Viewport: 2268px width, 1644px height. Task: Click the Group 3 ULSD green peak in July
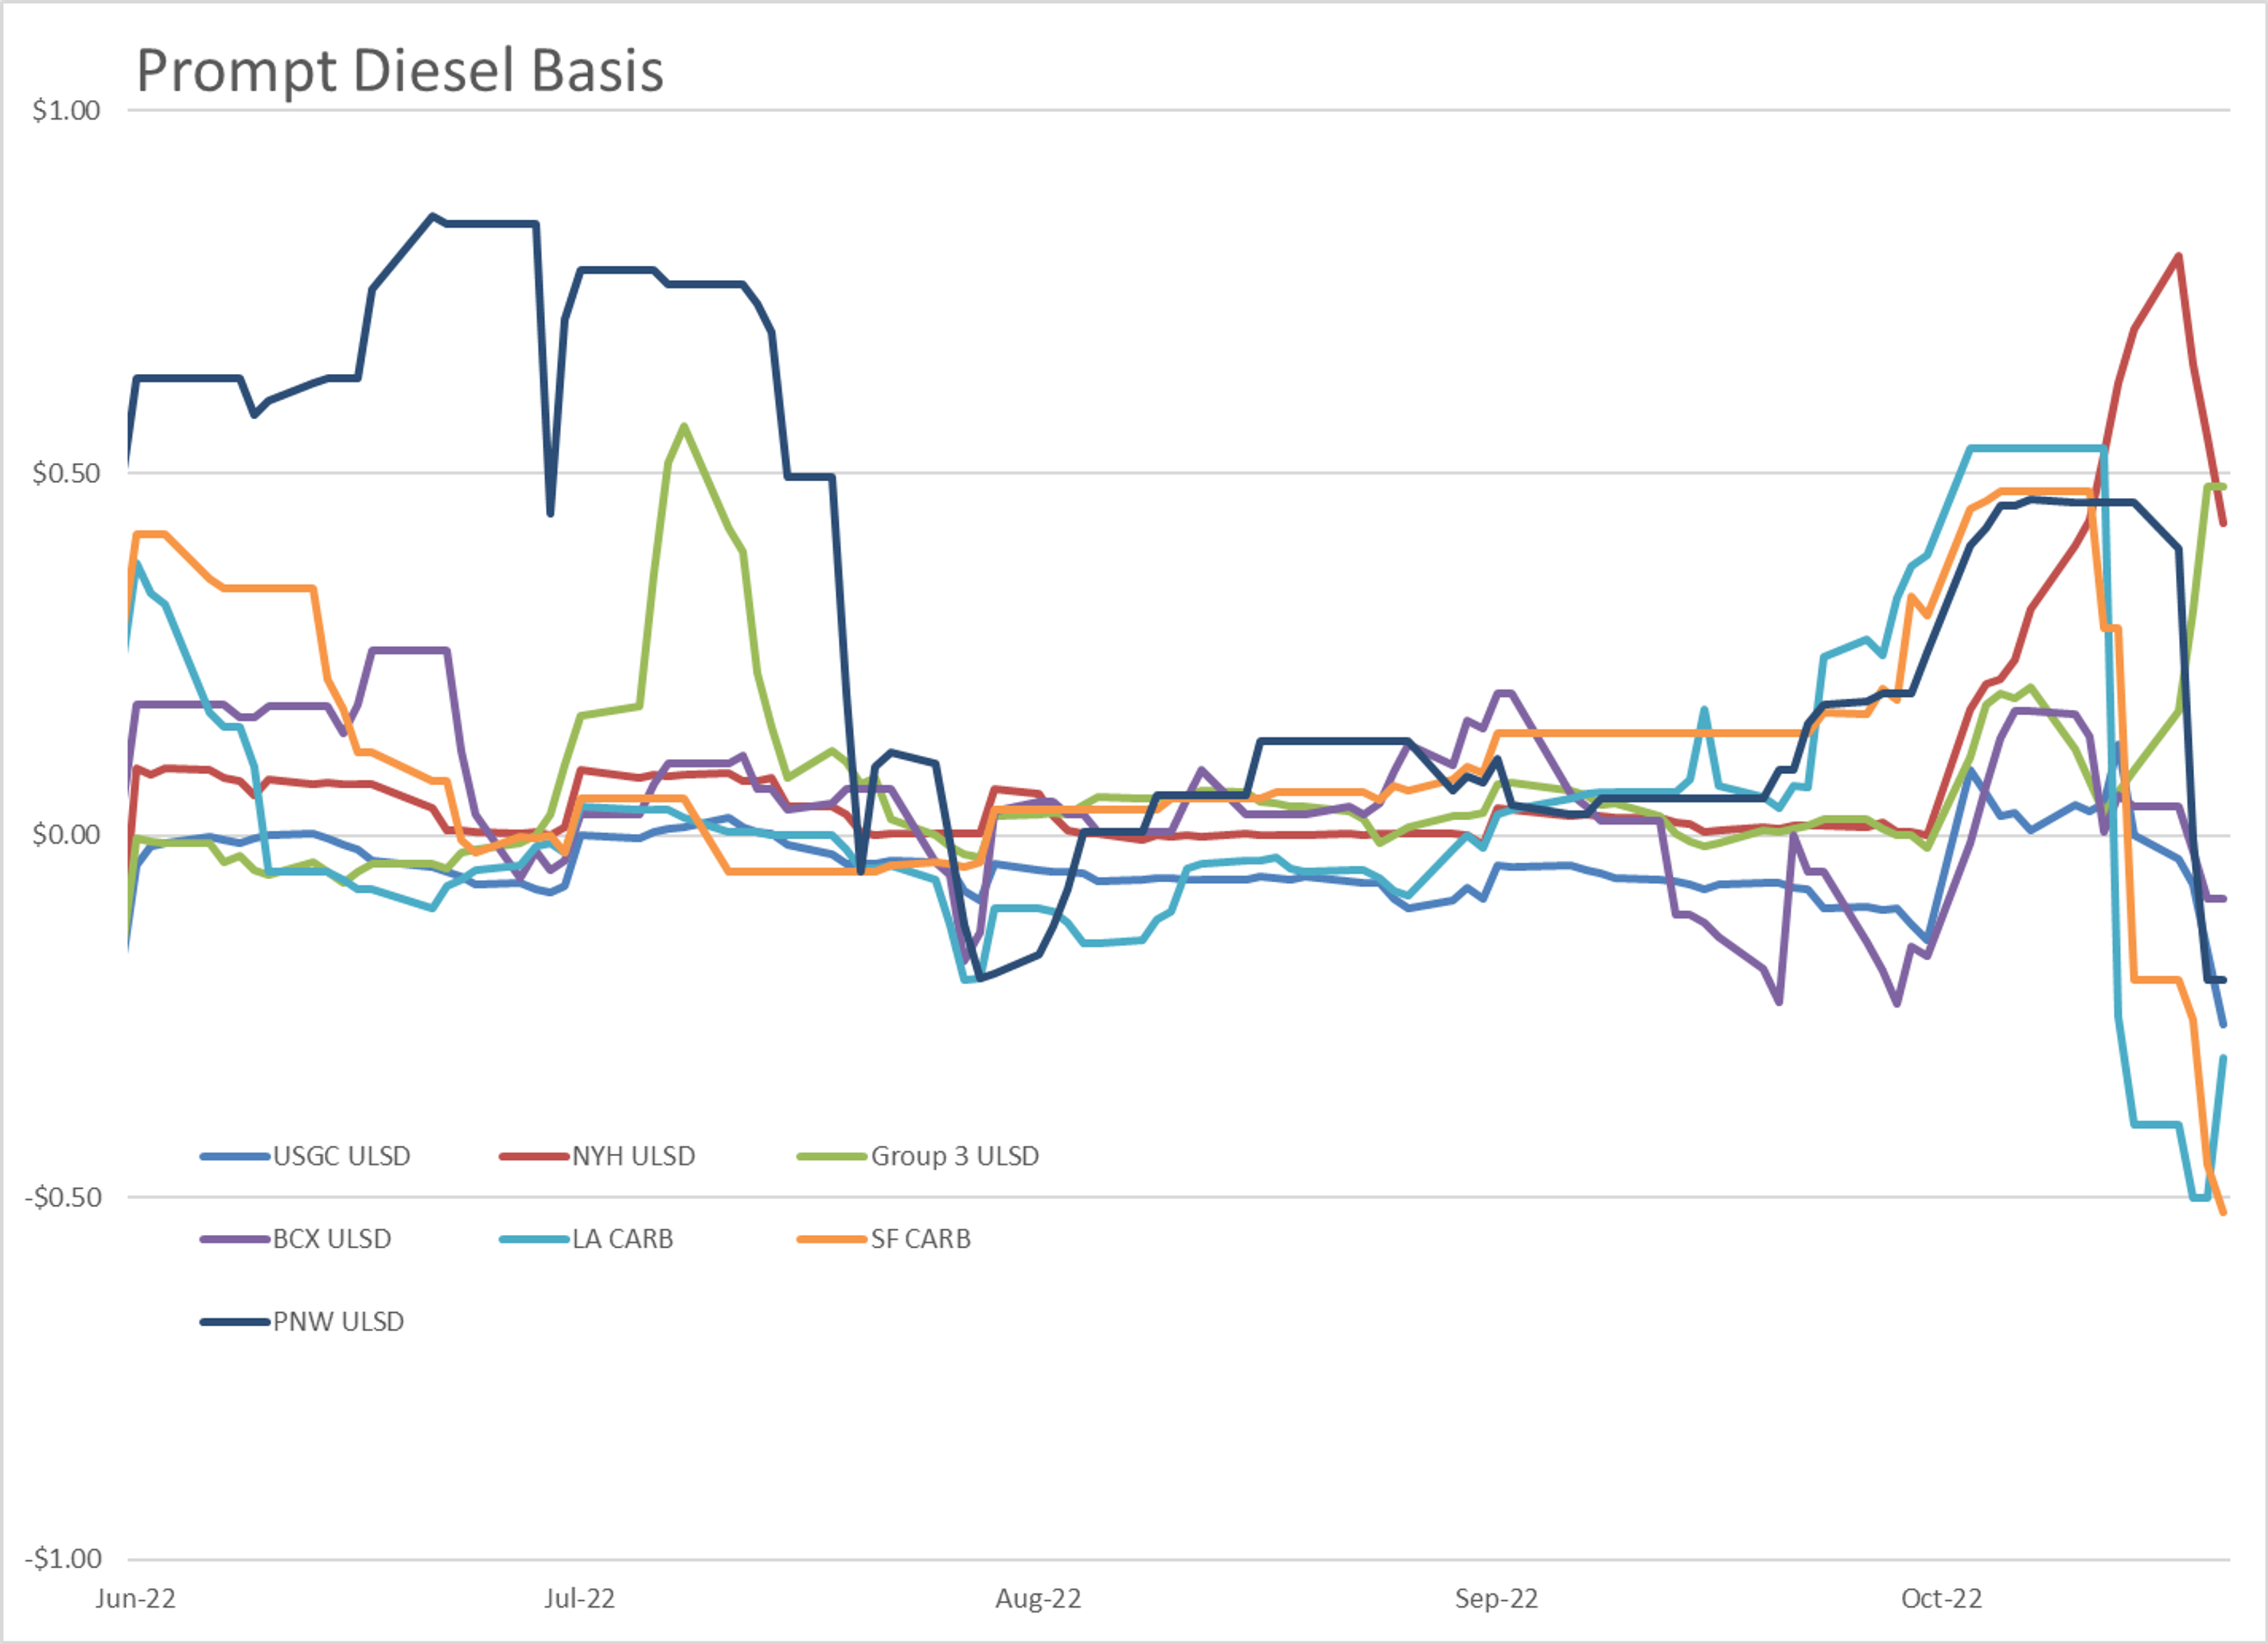(x=684, y=427)
